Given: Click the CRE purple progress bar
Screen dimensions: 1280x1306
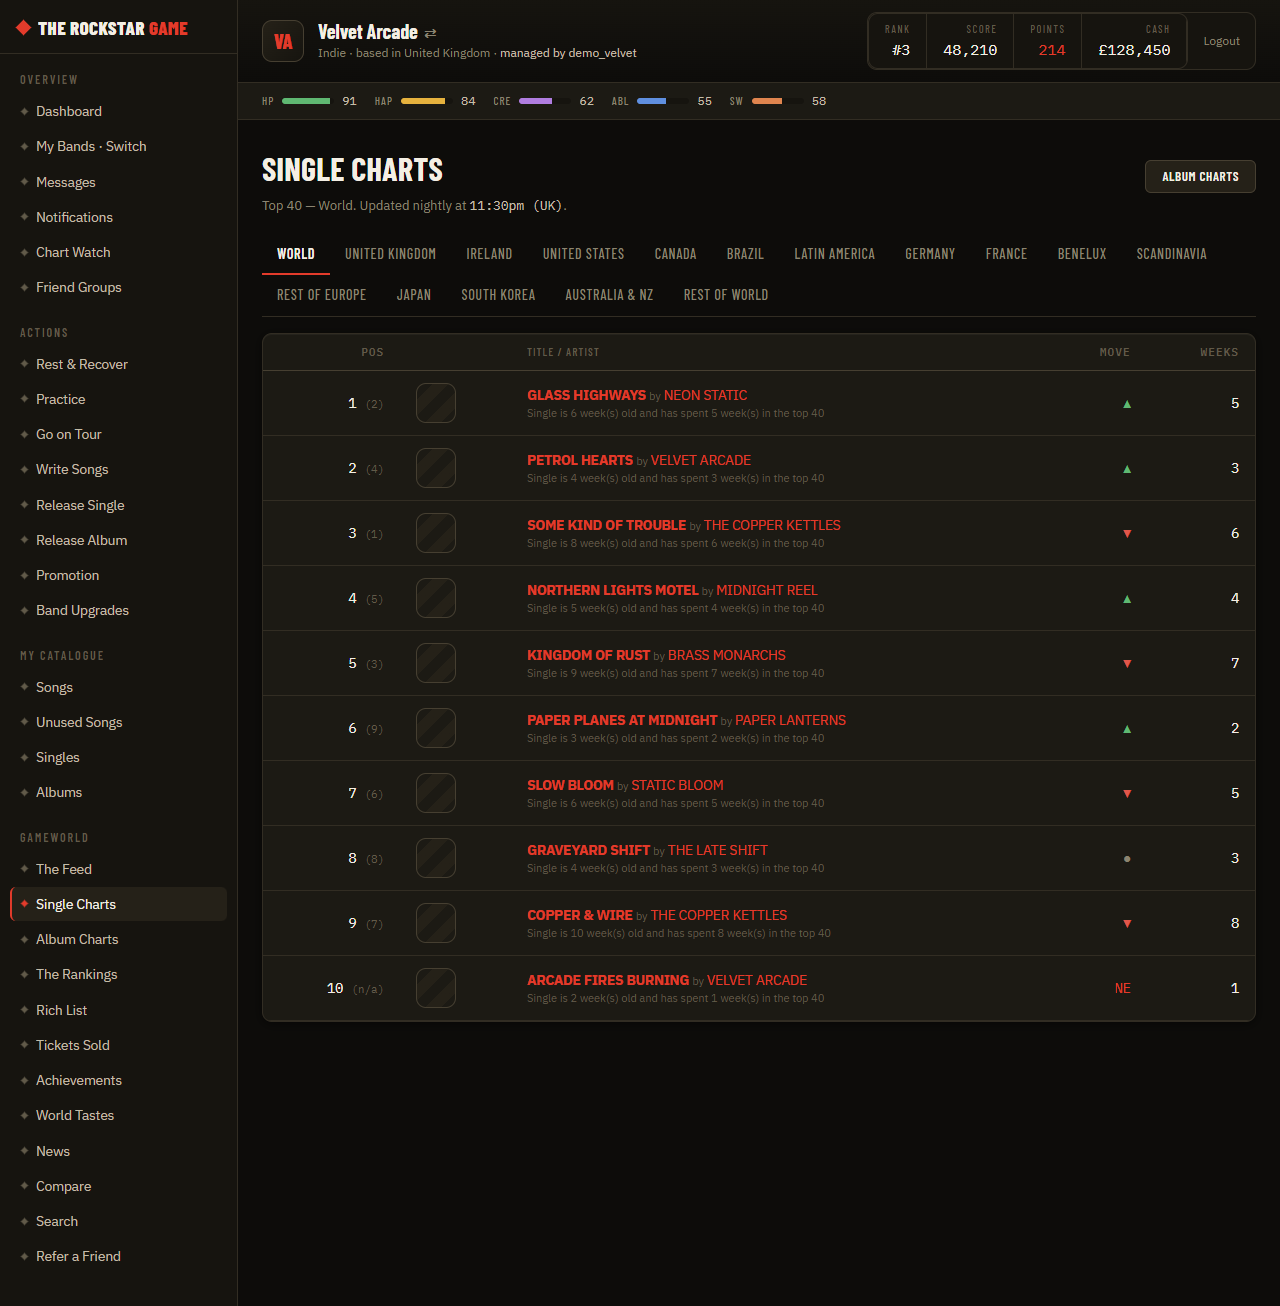Looking at the screenshot, I should [543, 101].
